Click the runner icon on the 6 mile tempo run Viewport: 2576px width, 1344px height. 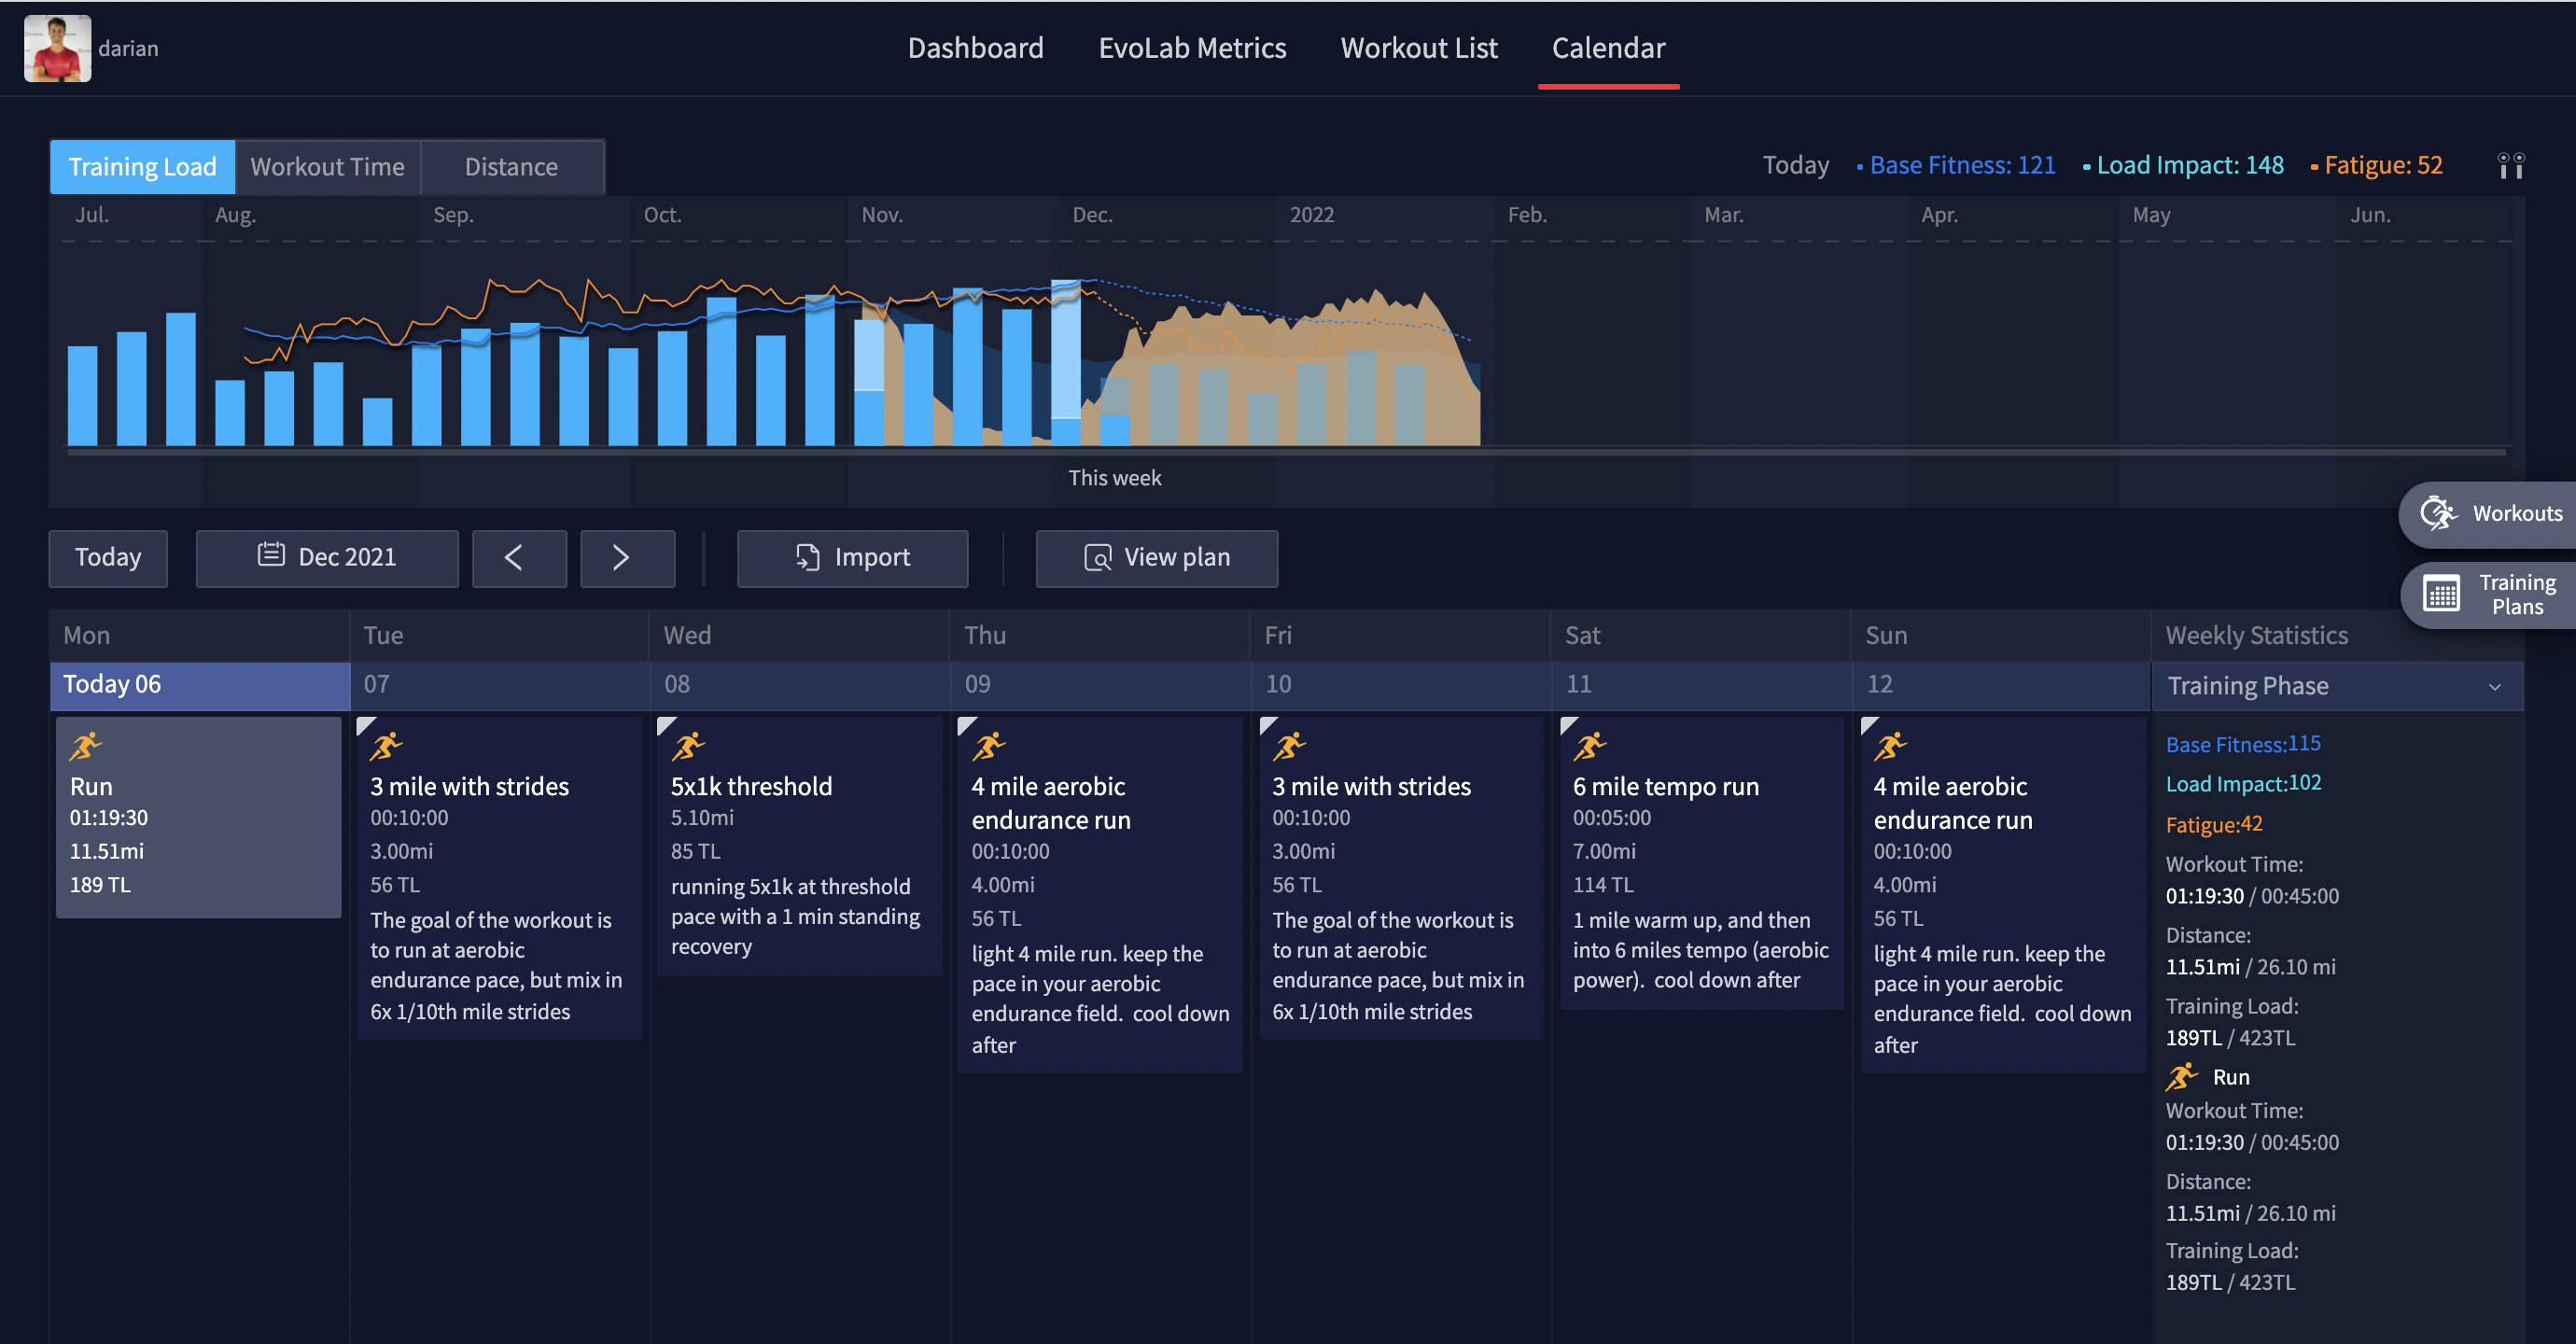(1590, 746)
